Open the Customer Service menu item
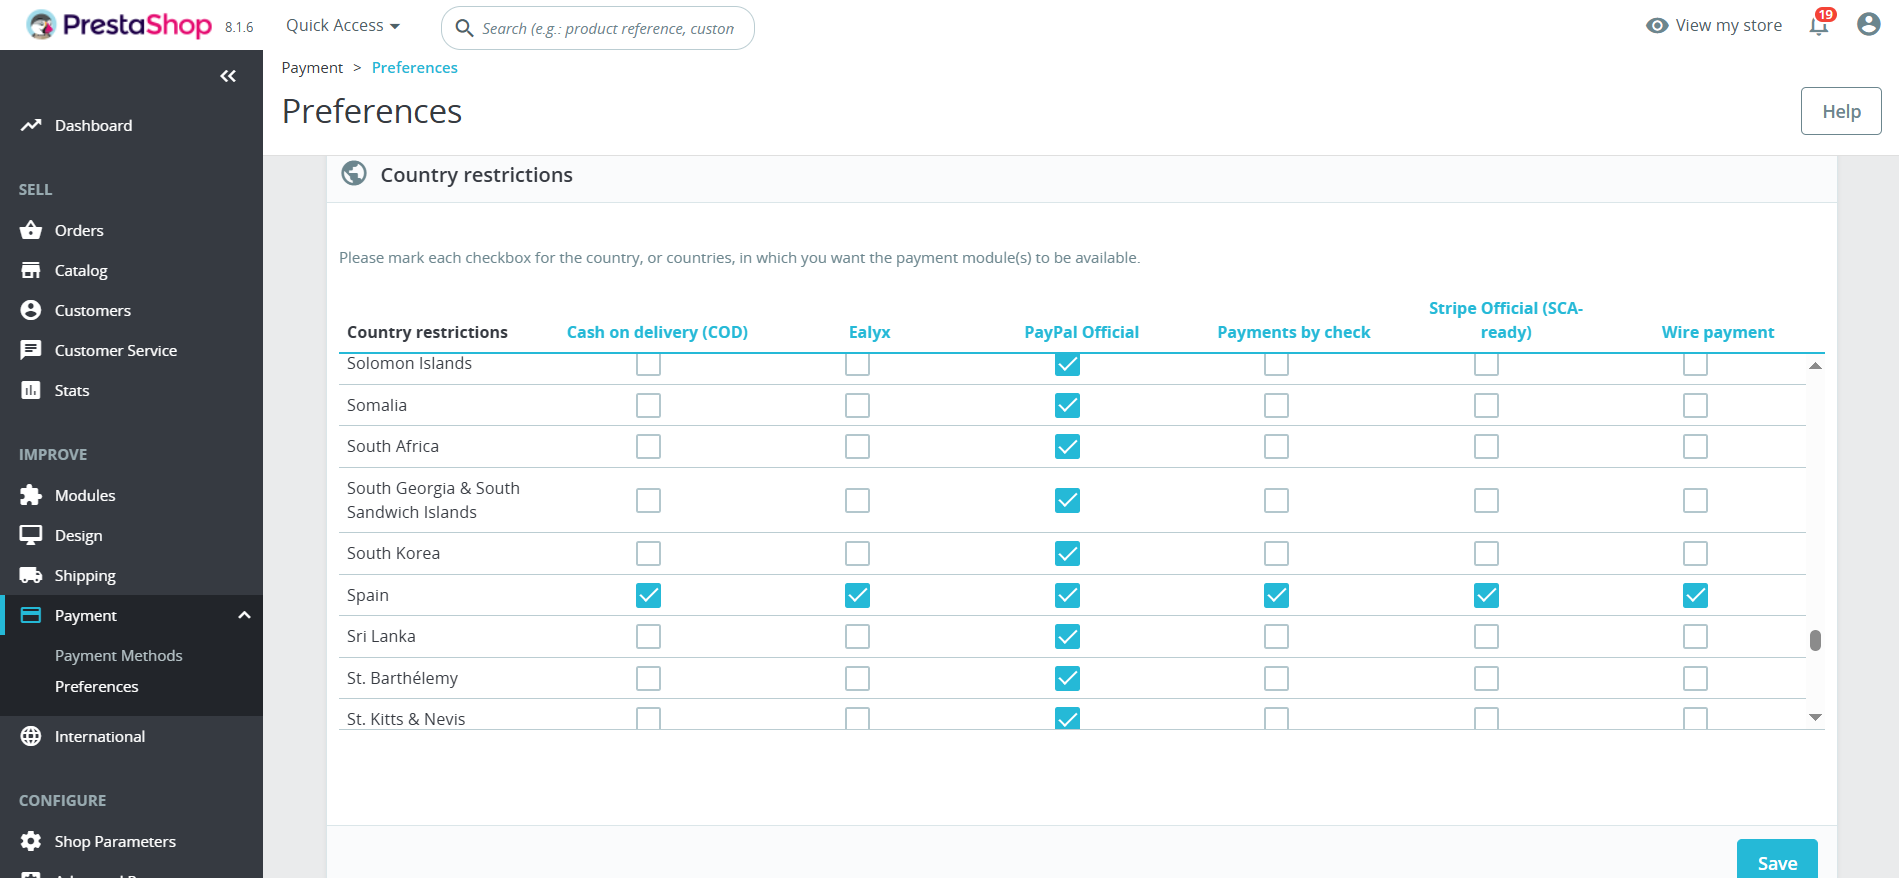1899x878 pixels. point(115,350)
